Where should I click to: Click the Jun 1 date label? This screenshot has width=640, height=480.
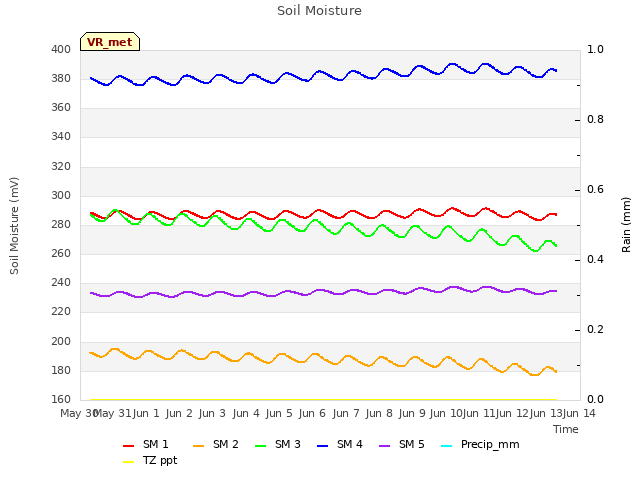146,413
